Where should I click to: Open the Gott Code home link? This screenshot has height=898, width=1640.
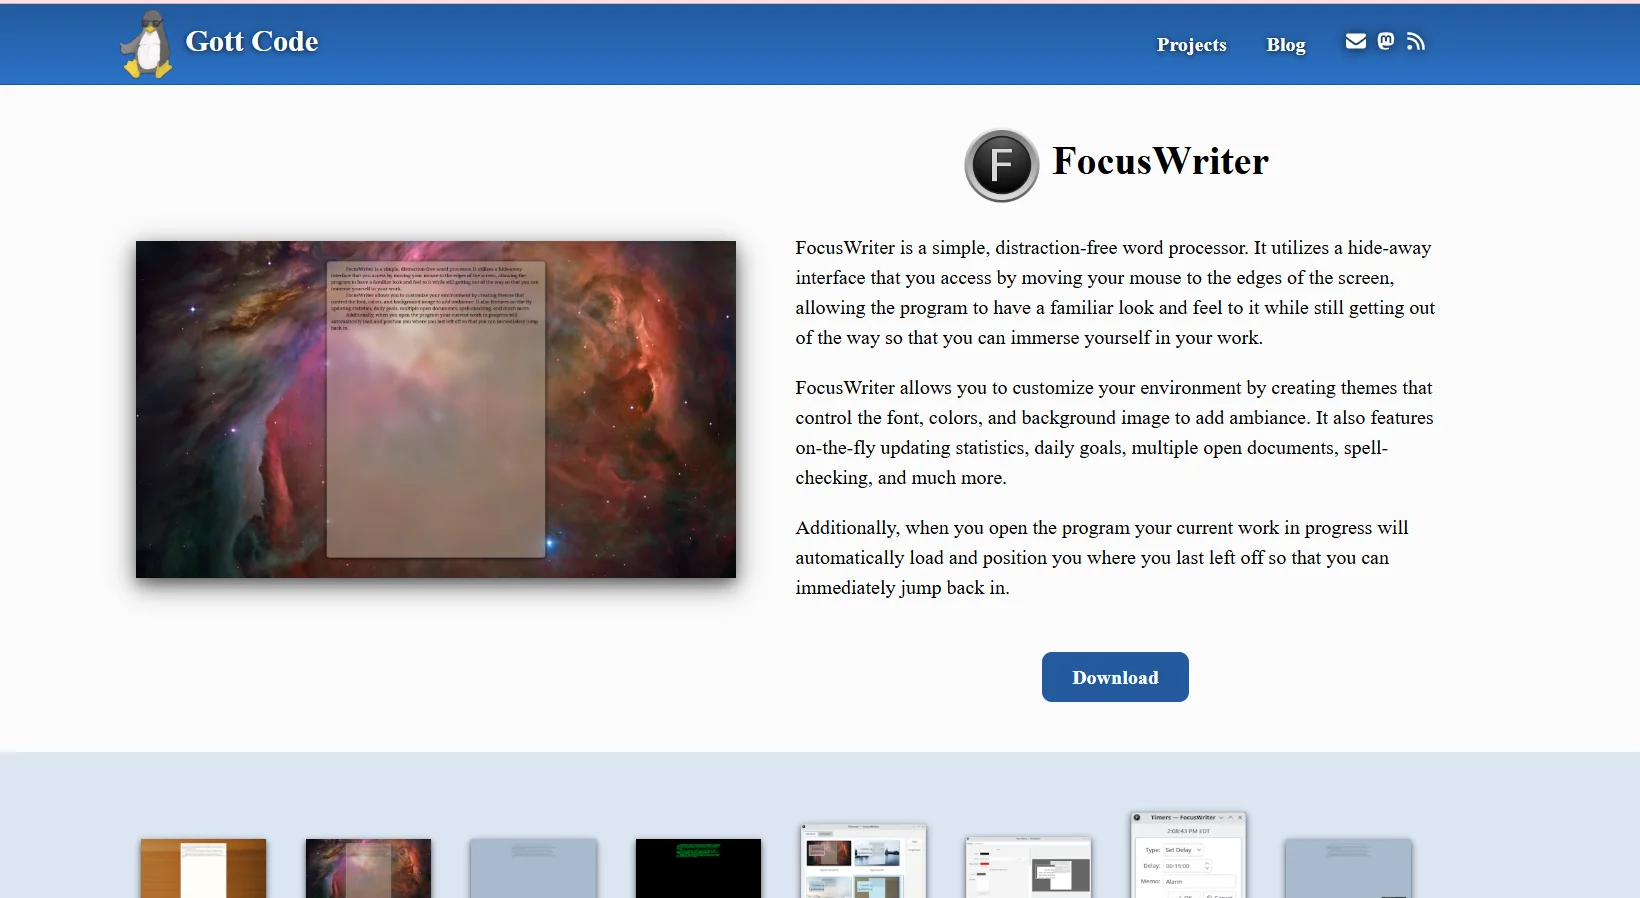pos(252,41)
